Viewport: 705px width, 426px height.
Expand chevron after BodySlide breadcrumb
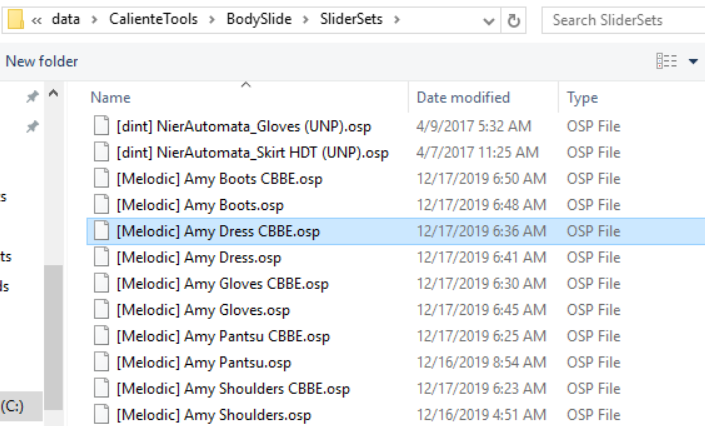(306, 20)
